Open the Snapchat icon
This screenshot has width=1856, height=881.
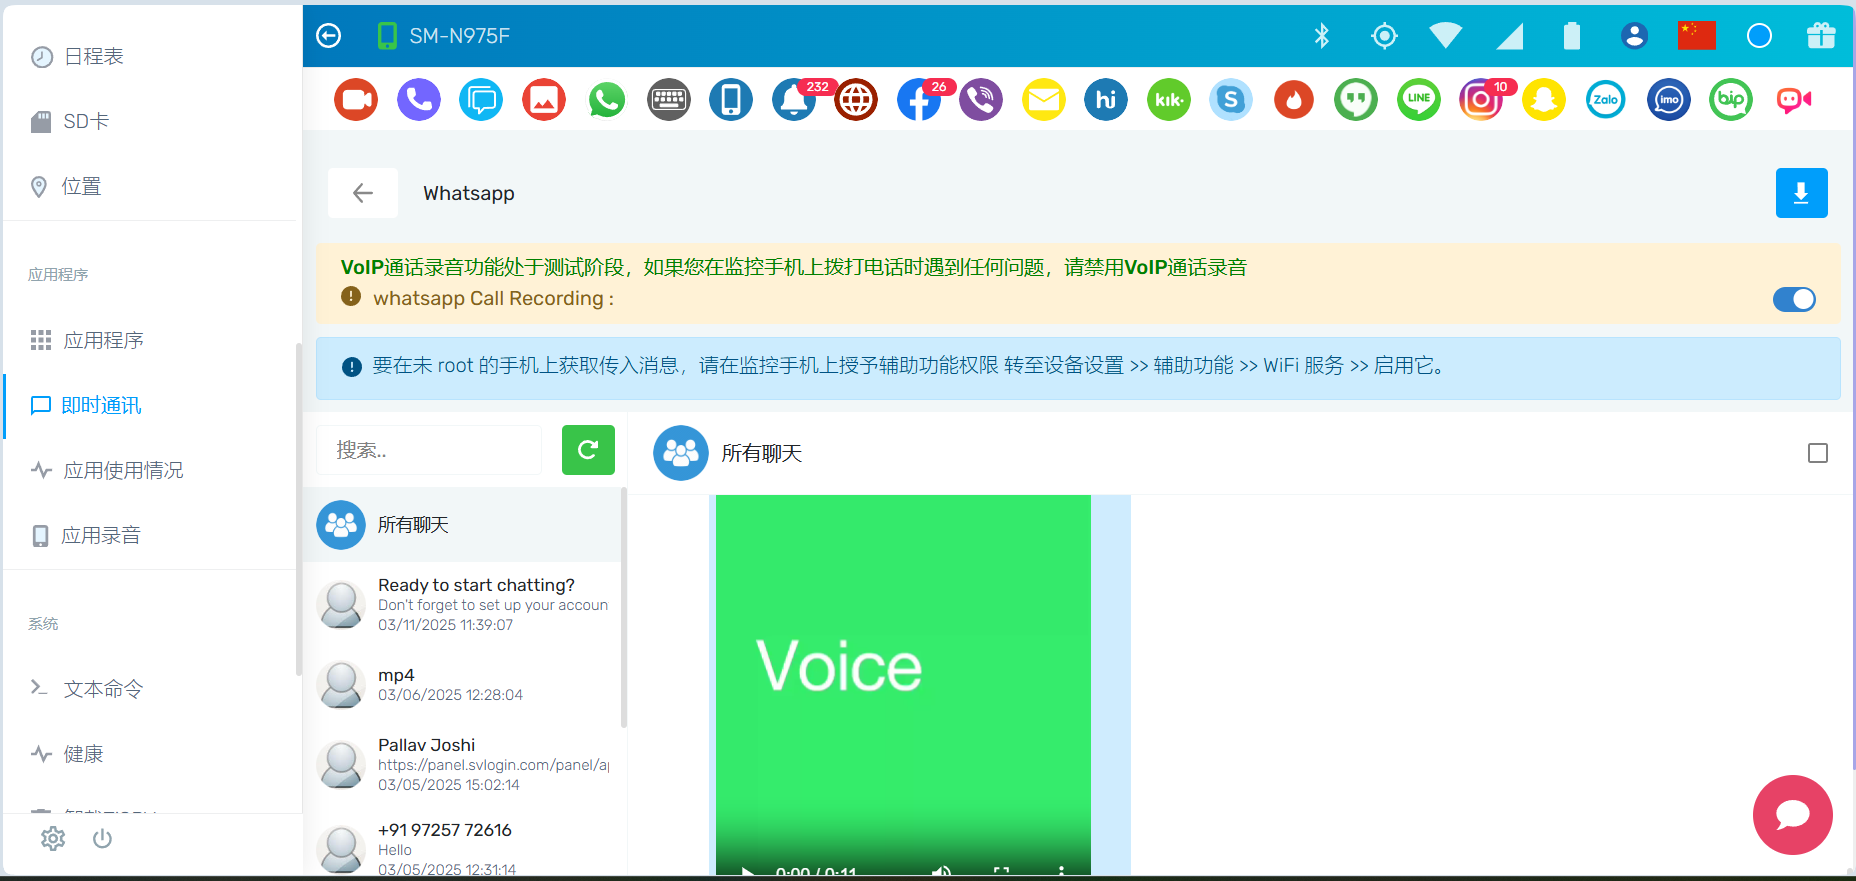pyautogui.click(x=1544, y=99)
